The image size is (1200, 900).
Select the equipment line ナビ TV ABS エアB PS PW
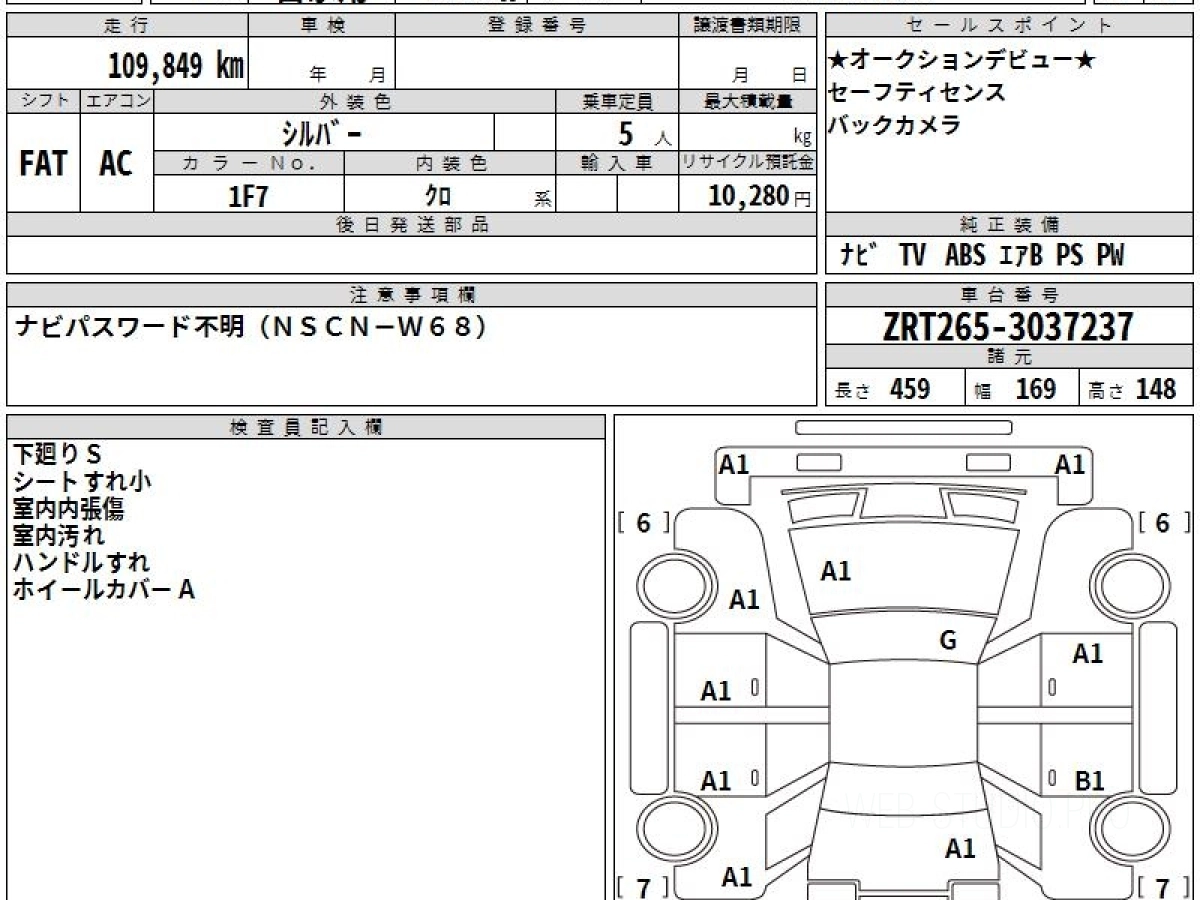pyautogui.click(x=981, y=256)
